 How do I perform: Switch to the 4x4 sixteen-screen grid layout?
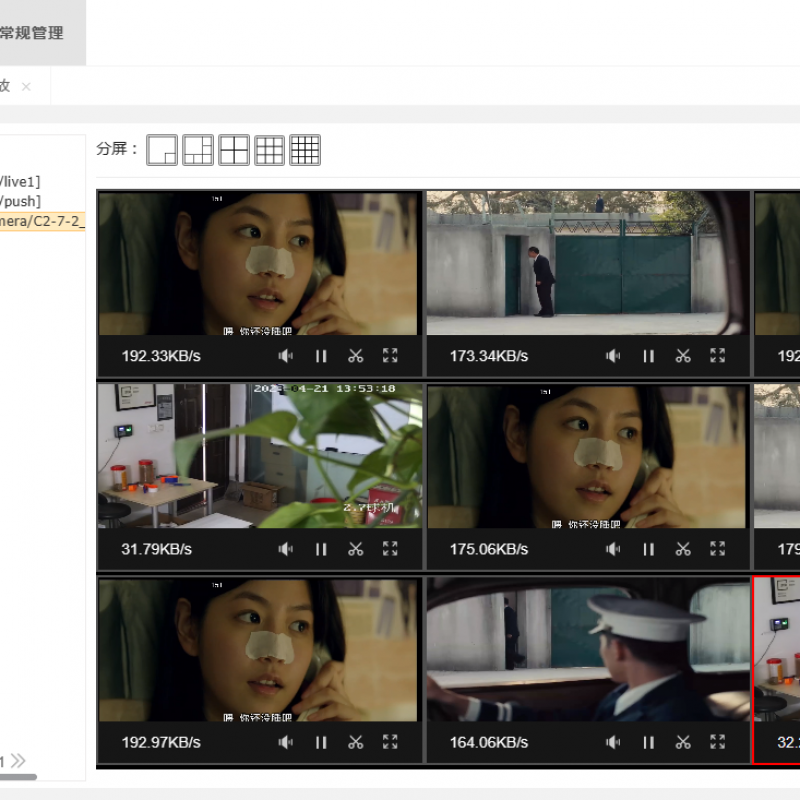point(305,150)
